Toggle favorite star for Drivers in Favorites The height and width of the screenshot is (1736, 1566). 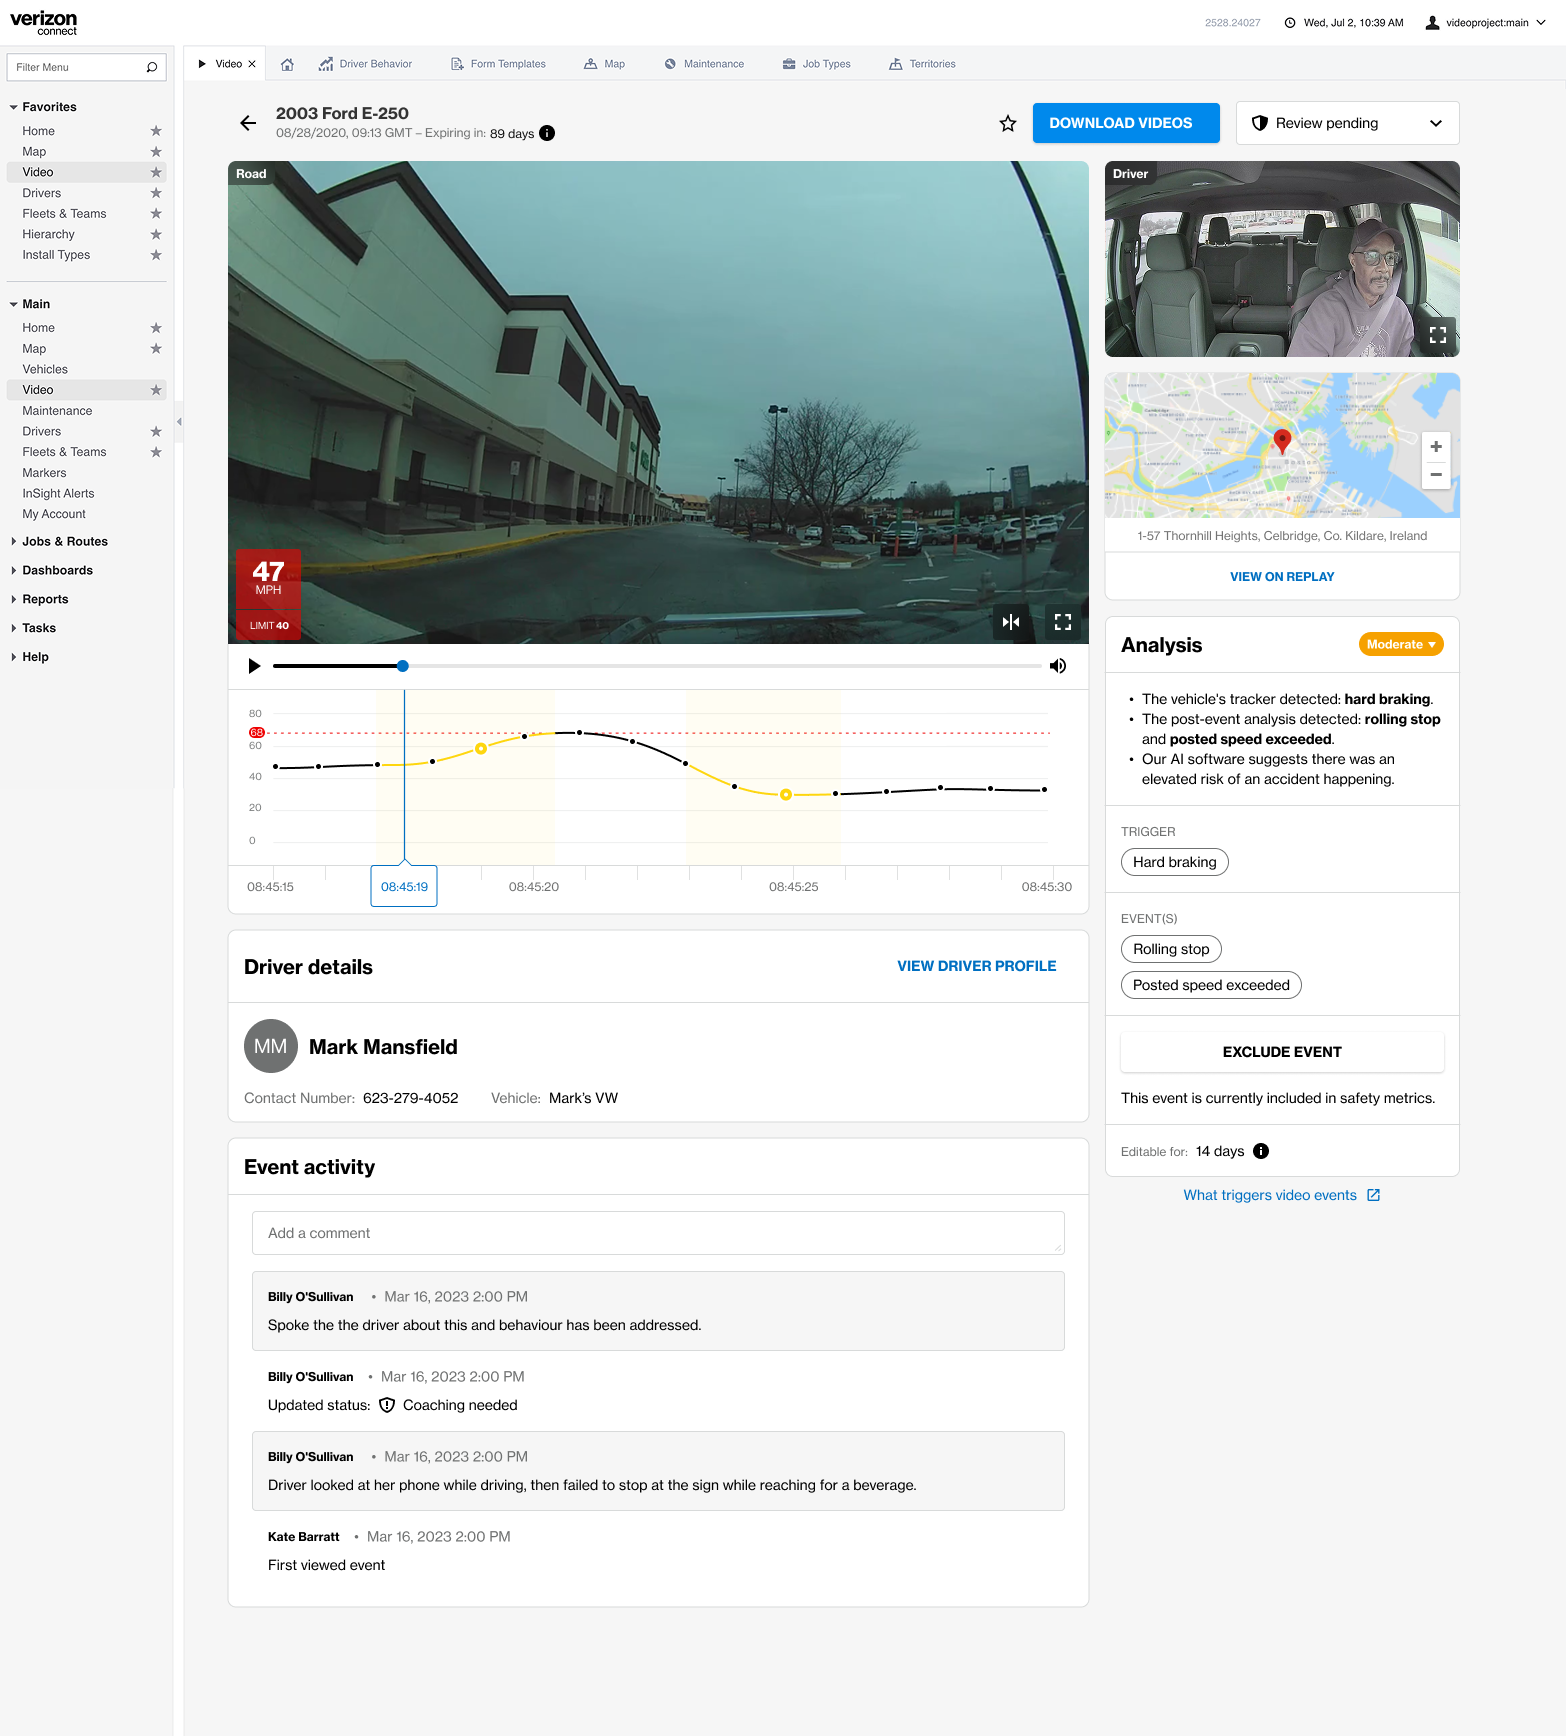(156, 193)
